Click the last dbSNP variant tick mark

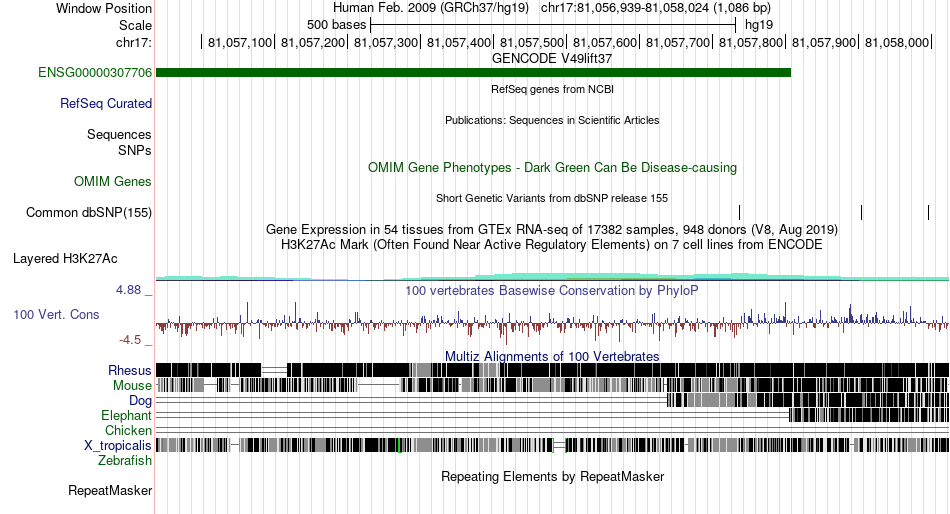coord(928,213)
